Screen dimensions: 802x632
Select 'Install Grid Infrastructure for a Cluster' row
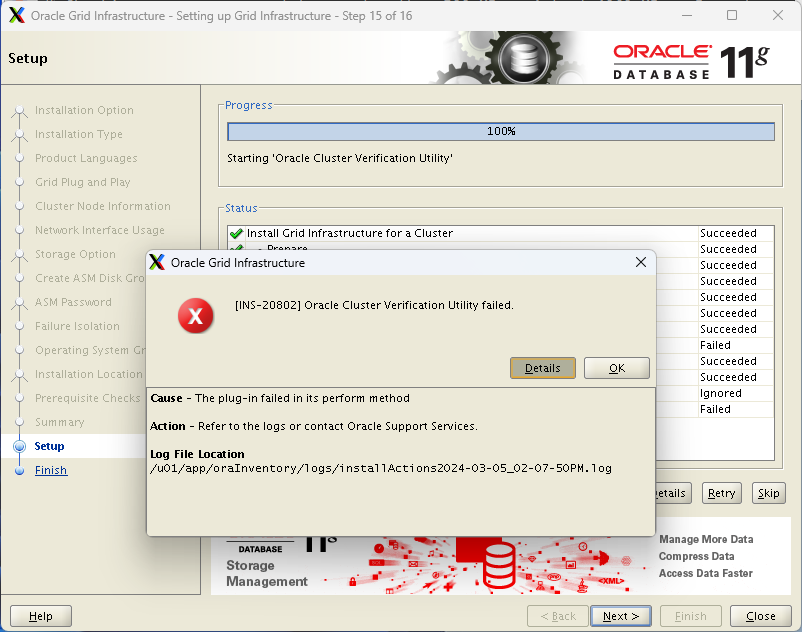[x=501, y=233]
